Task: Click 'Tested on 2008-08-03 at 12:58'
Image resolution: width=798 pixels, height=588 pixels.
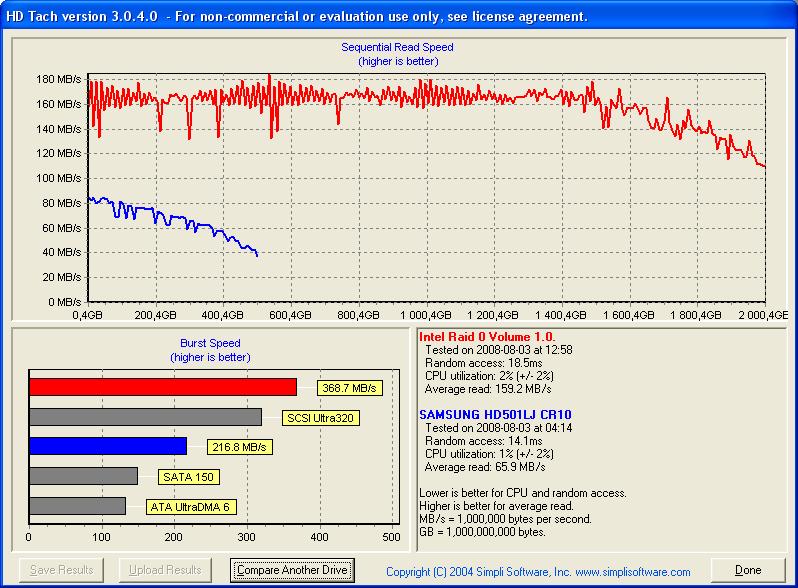Action: tap(499, 350)
